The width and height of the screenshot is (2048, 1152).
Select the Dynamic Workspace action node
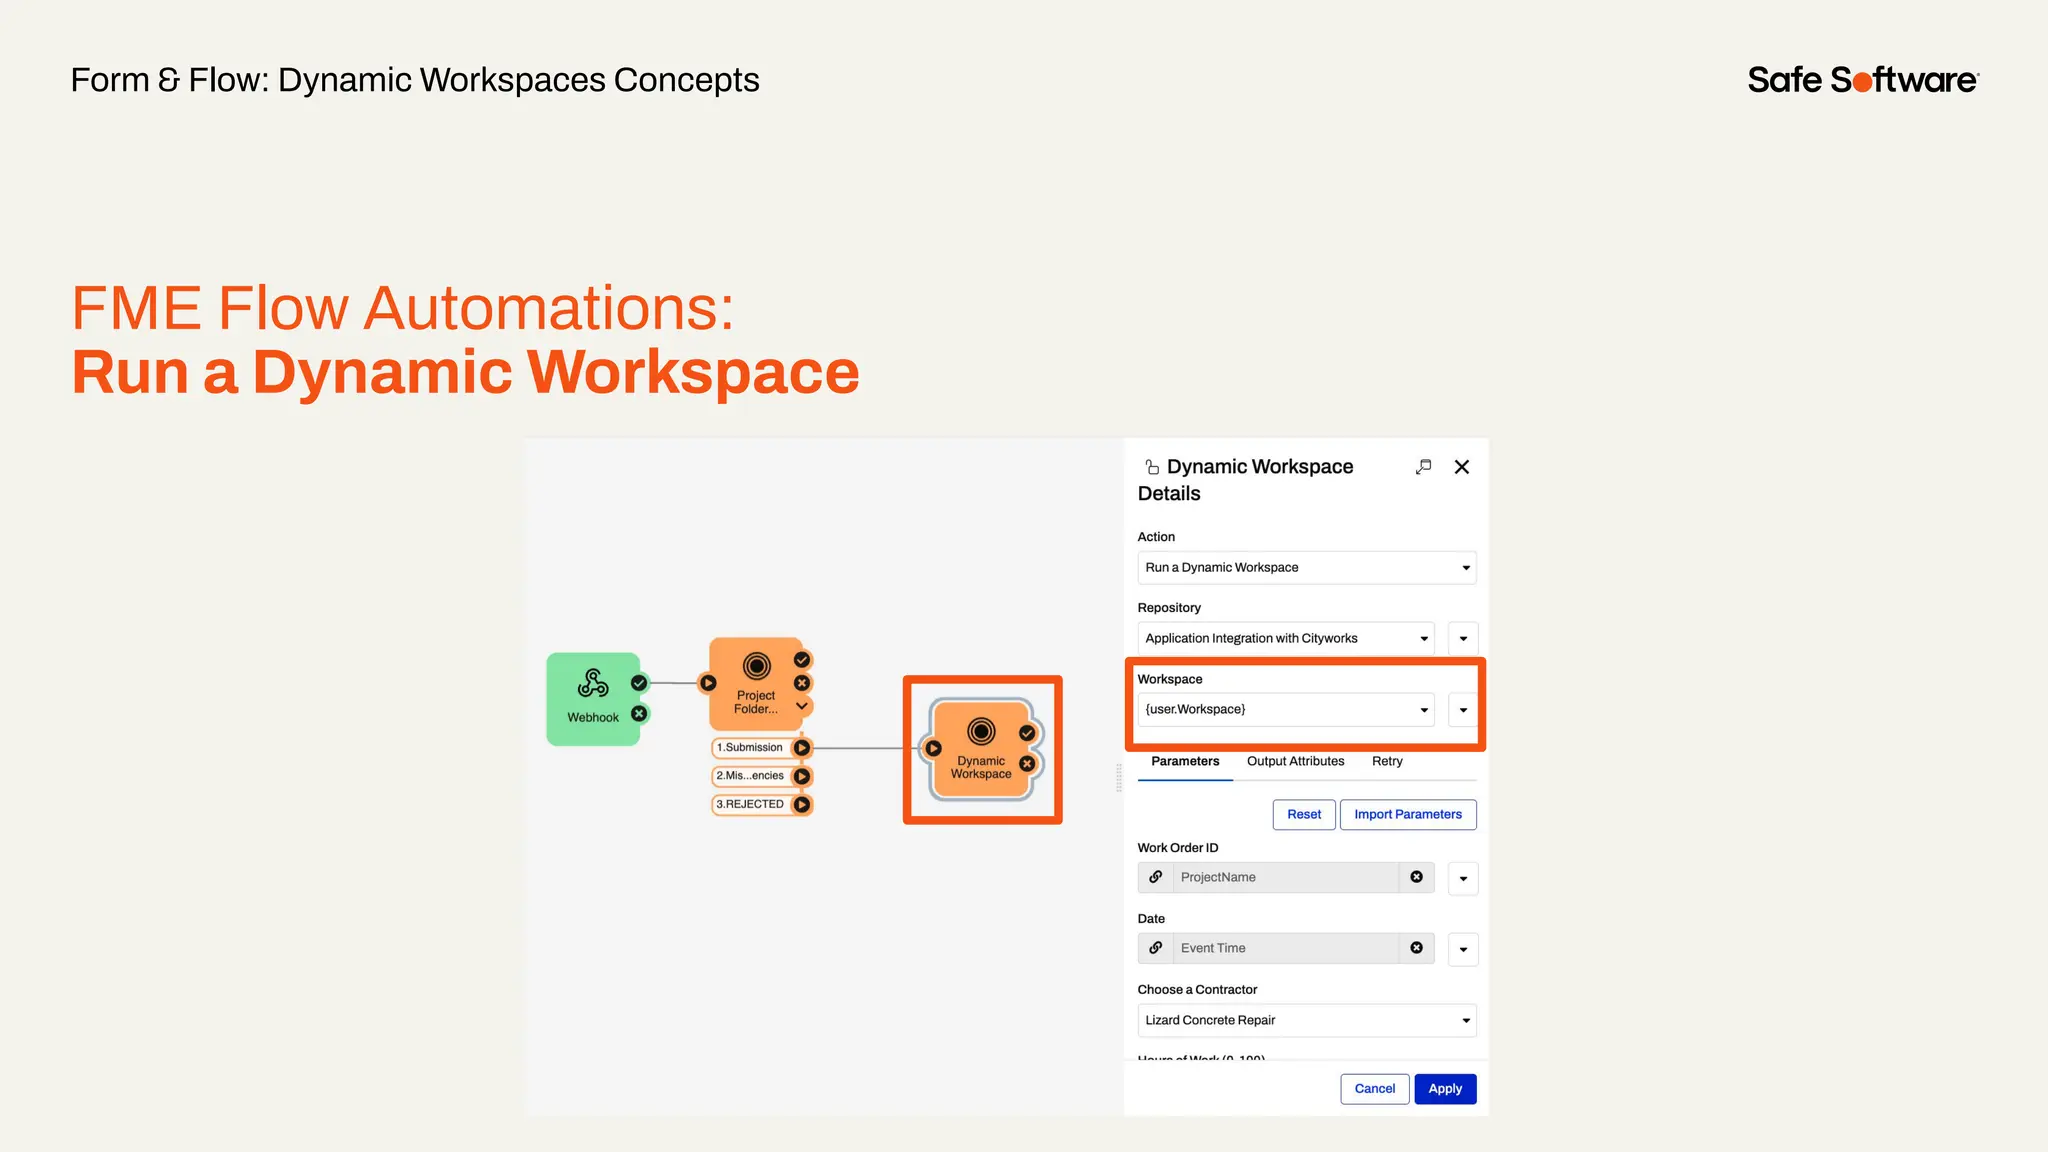click(981, 749)
